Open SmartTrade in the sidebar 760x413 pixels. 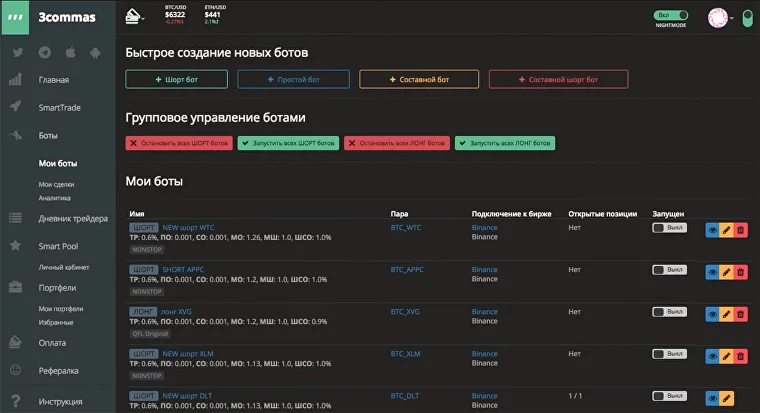pyautogui.click(x=60, y=105)
